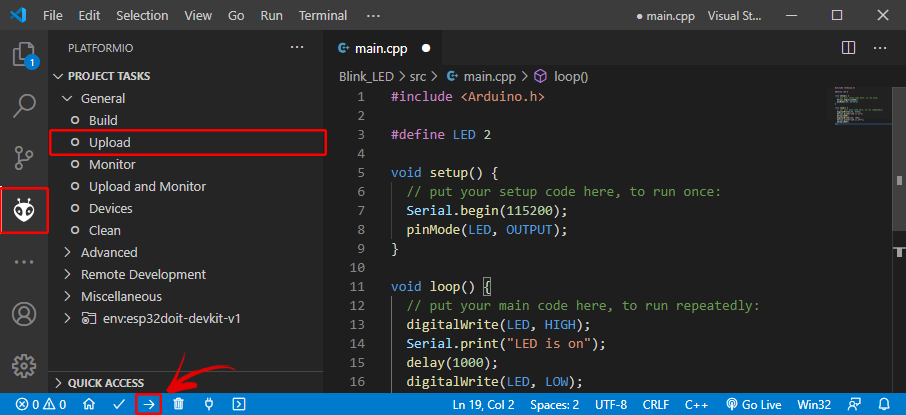906x415 pixels.
Task: Open the Explorer view in activity bar
Action: coord(24,55)
